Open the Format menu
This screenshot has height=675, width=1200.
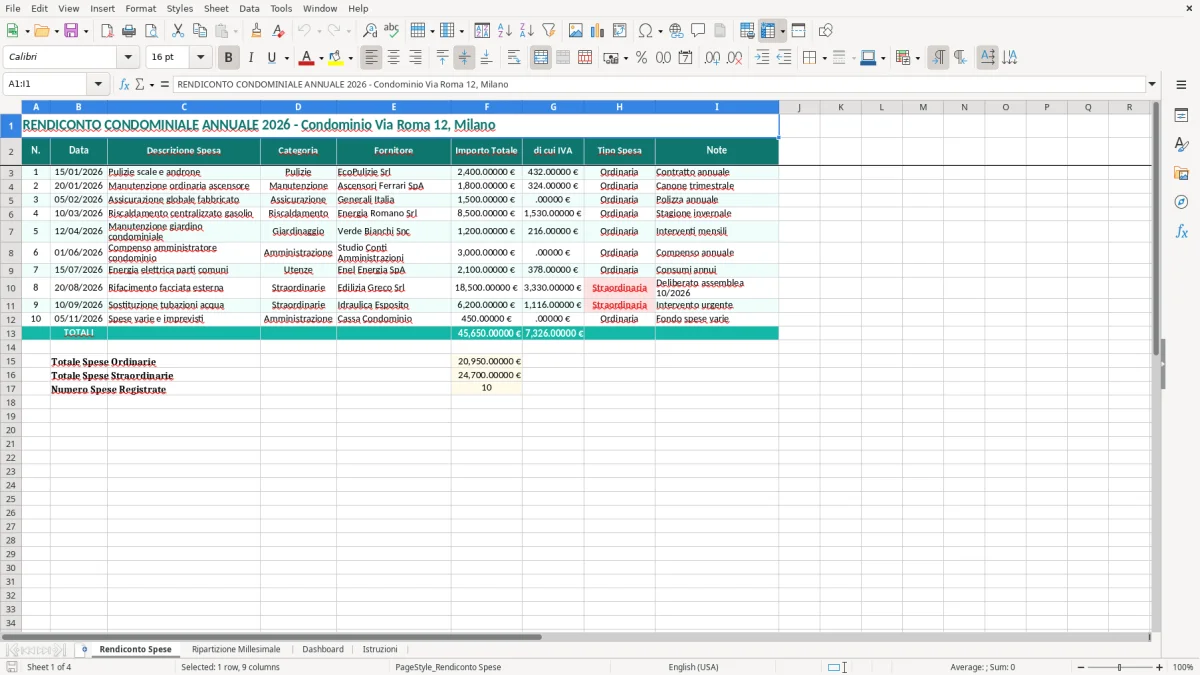point(140,8)
